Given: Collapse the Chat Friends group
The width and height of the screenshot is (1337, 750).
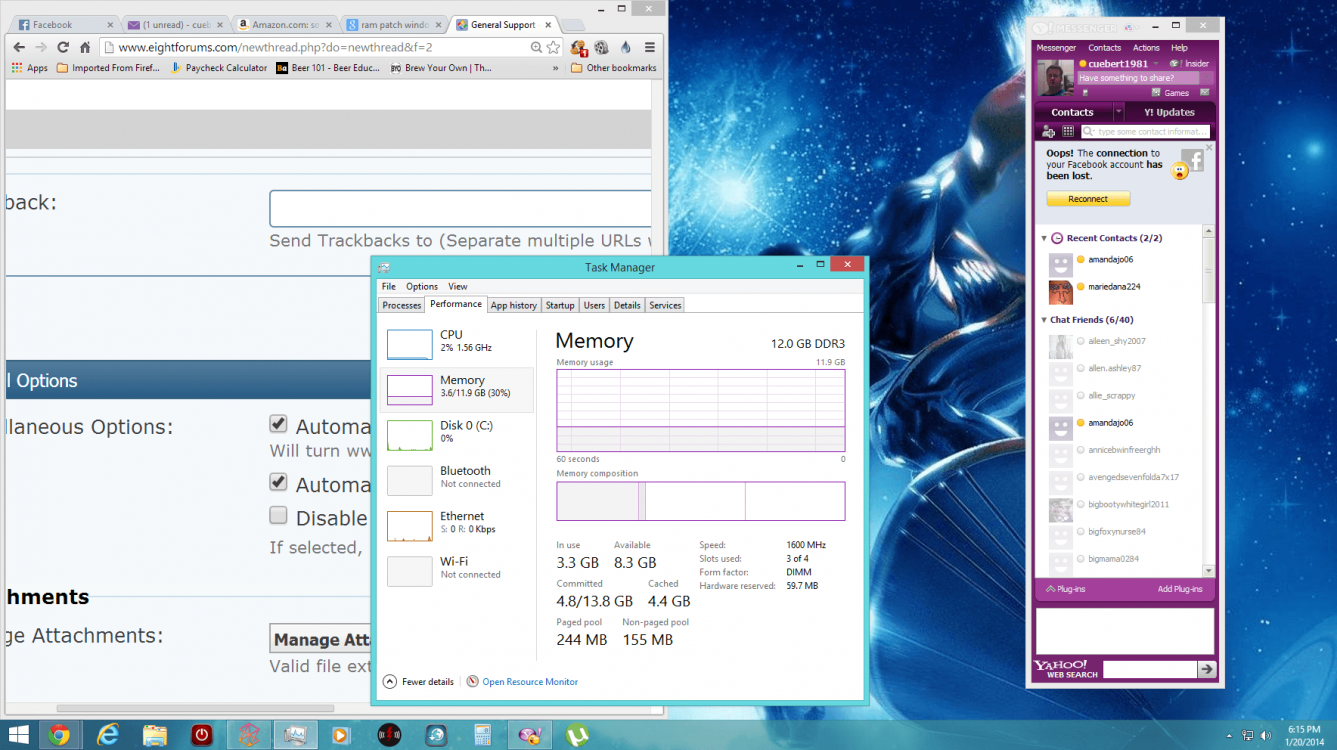Looking at the screenshot, I should (1045, 320).
